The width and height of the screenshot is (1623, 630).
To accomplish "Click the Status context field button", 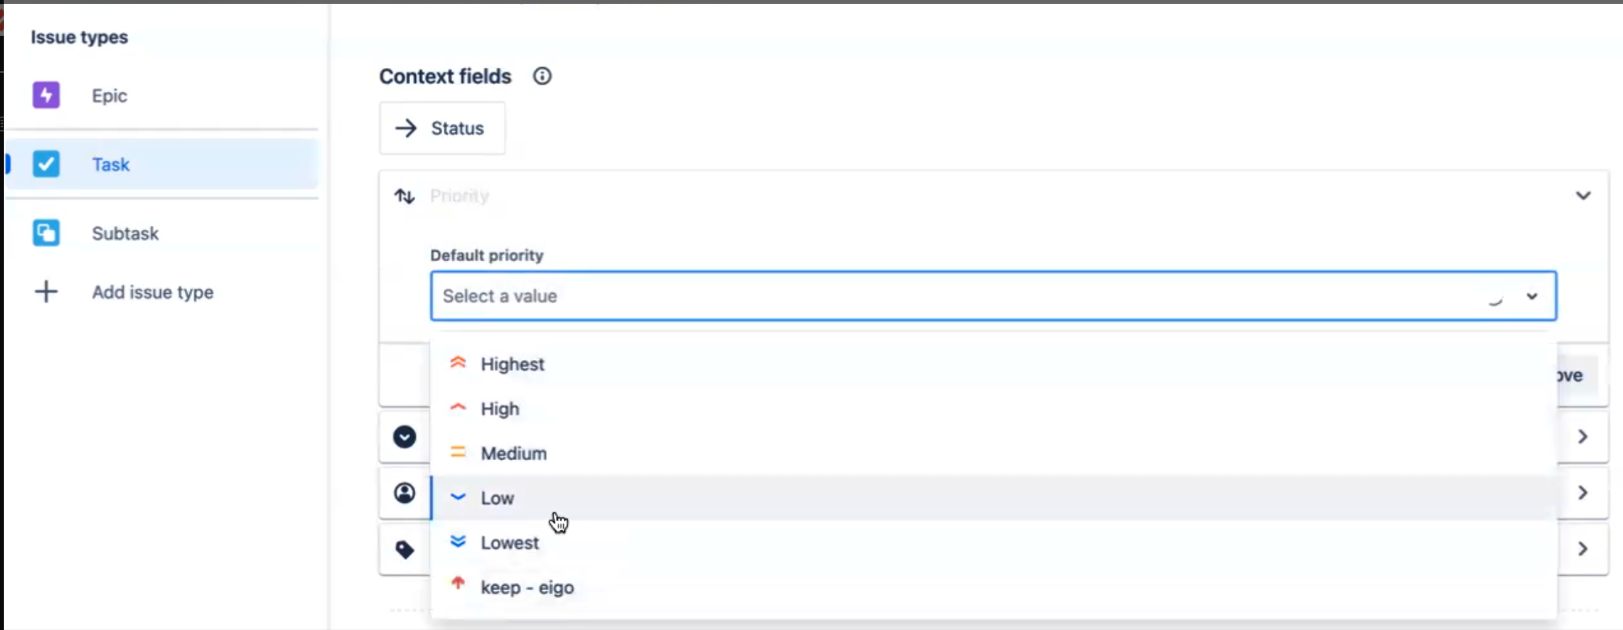I will 442,128.
